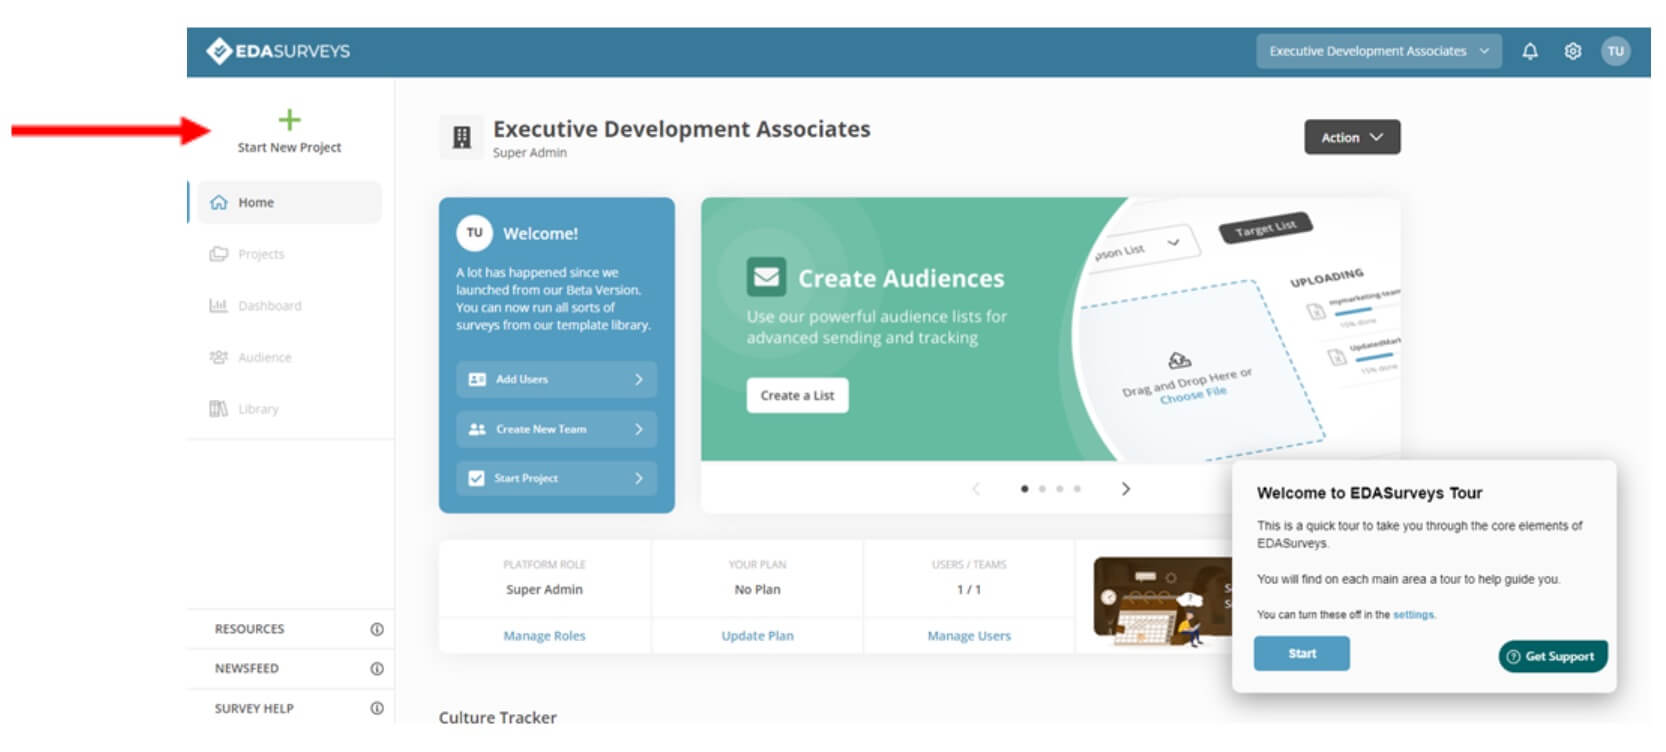1666x752 pixels.
Task: Open the TU user avatar menu
Action: coord(1615,51)
